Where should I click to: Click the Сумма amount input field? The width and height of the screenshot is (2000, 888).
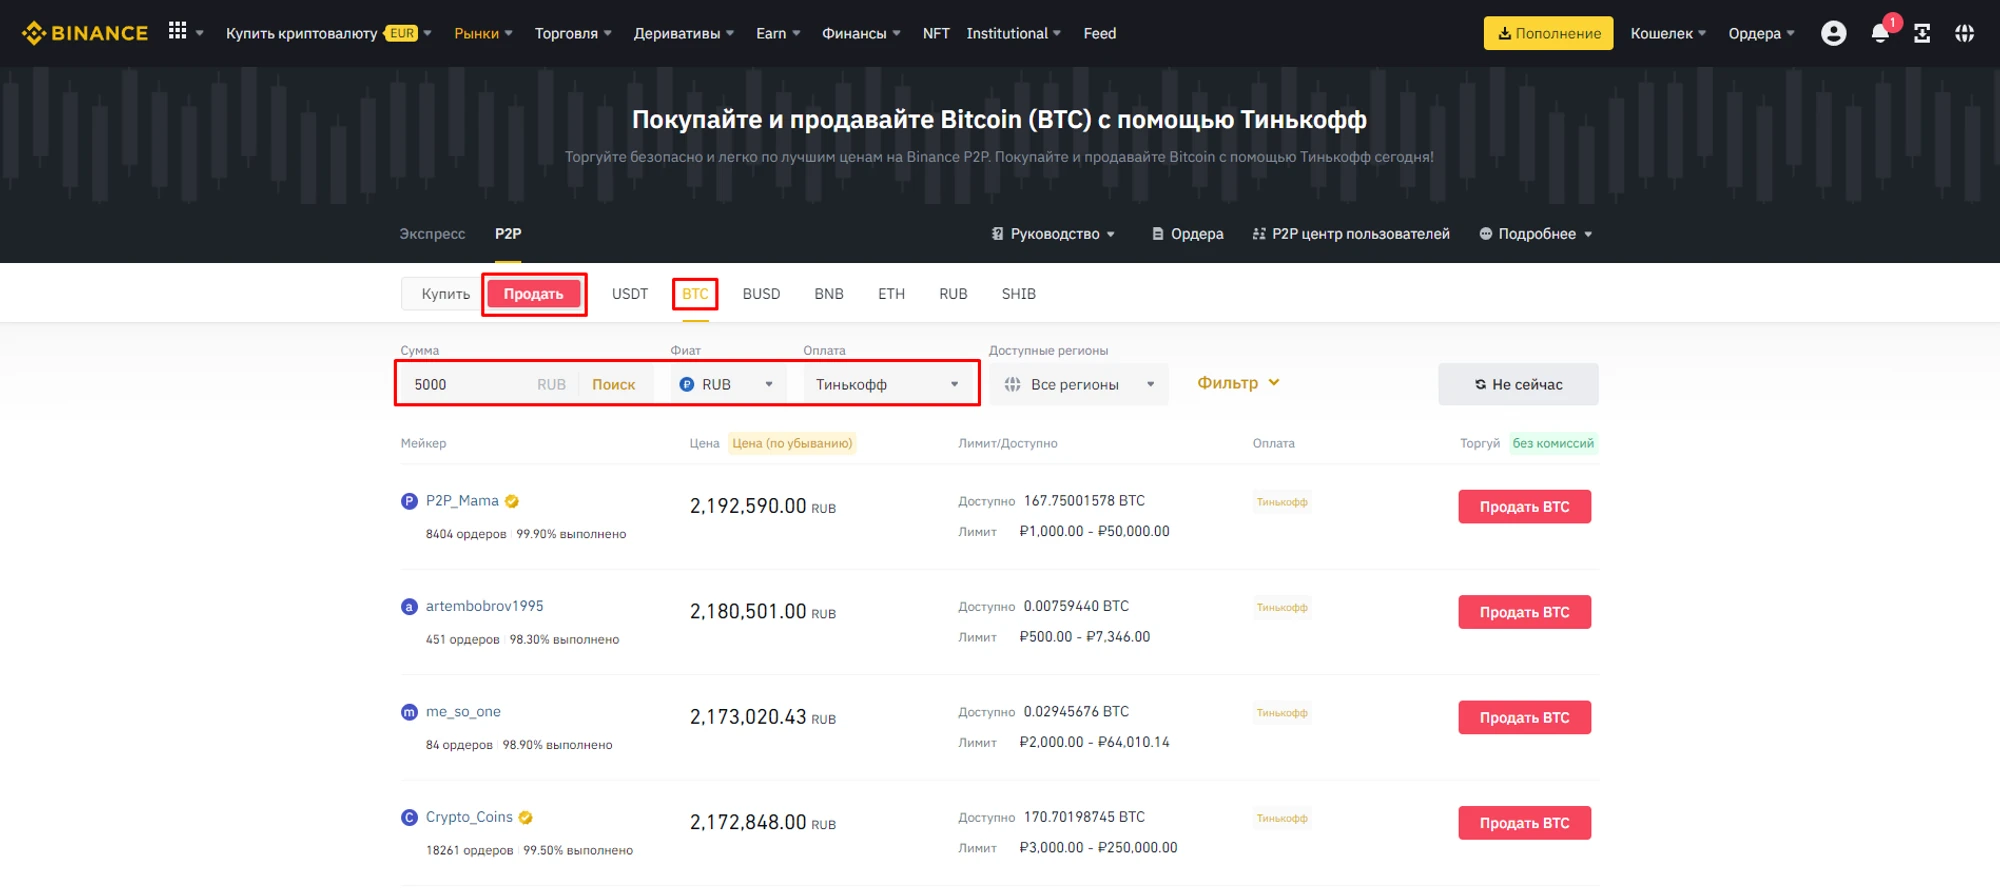tap(470, 384)
